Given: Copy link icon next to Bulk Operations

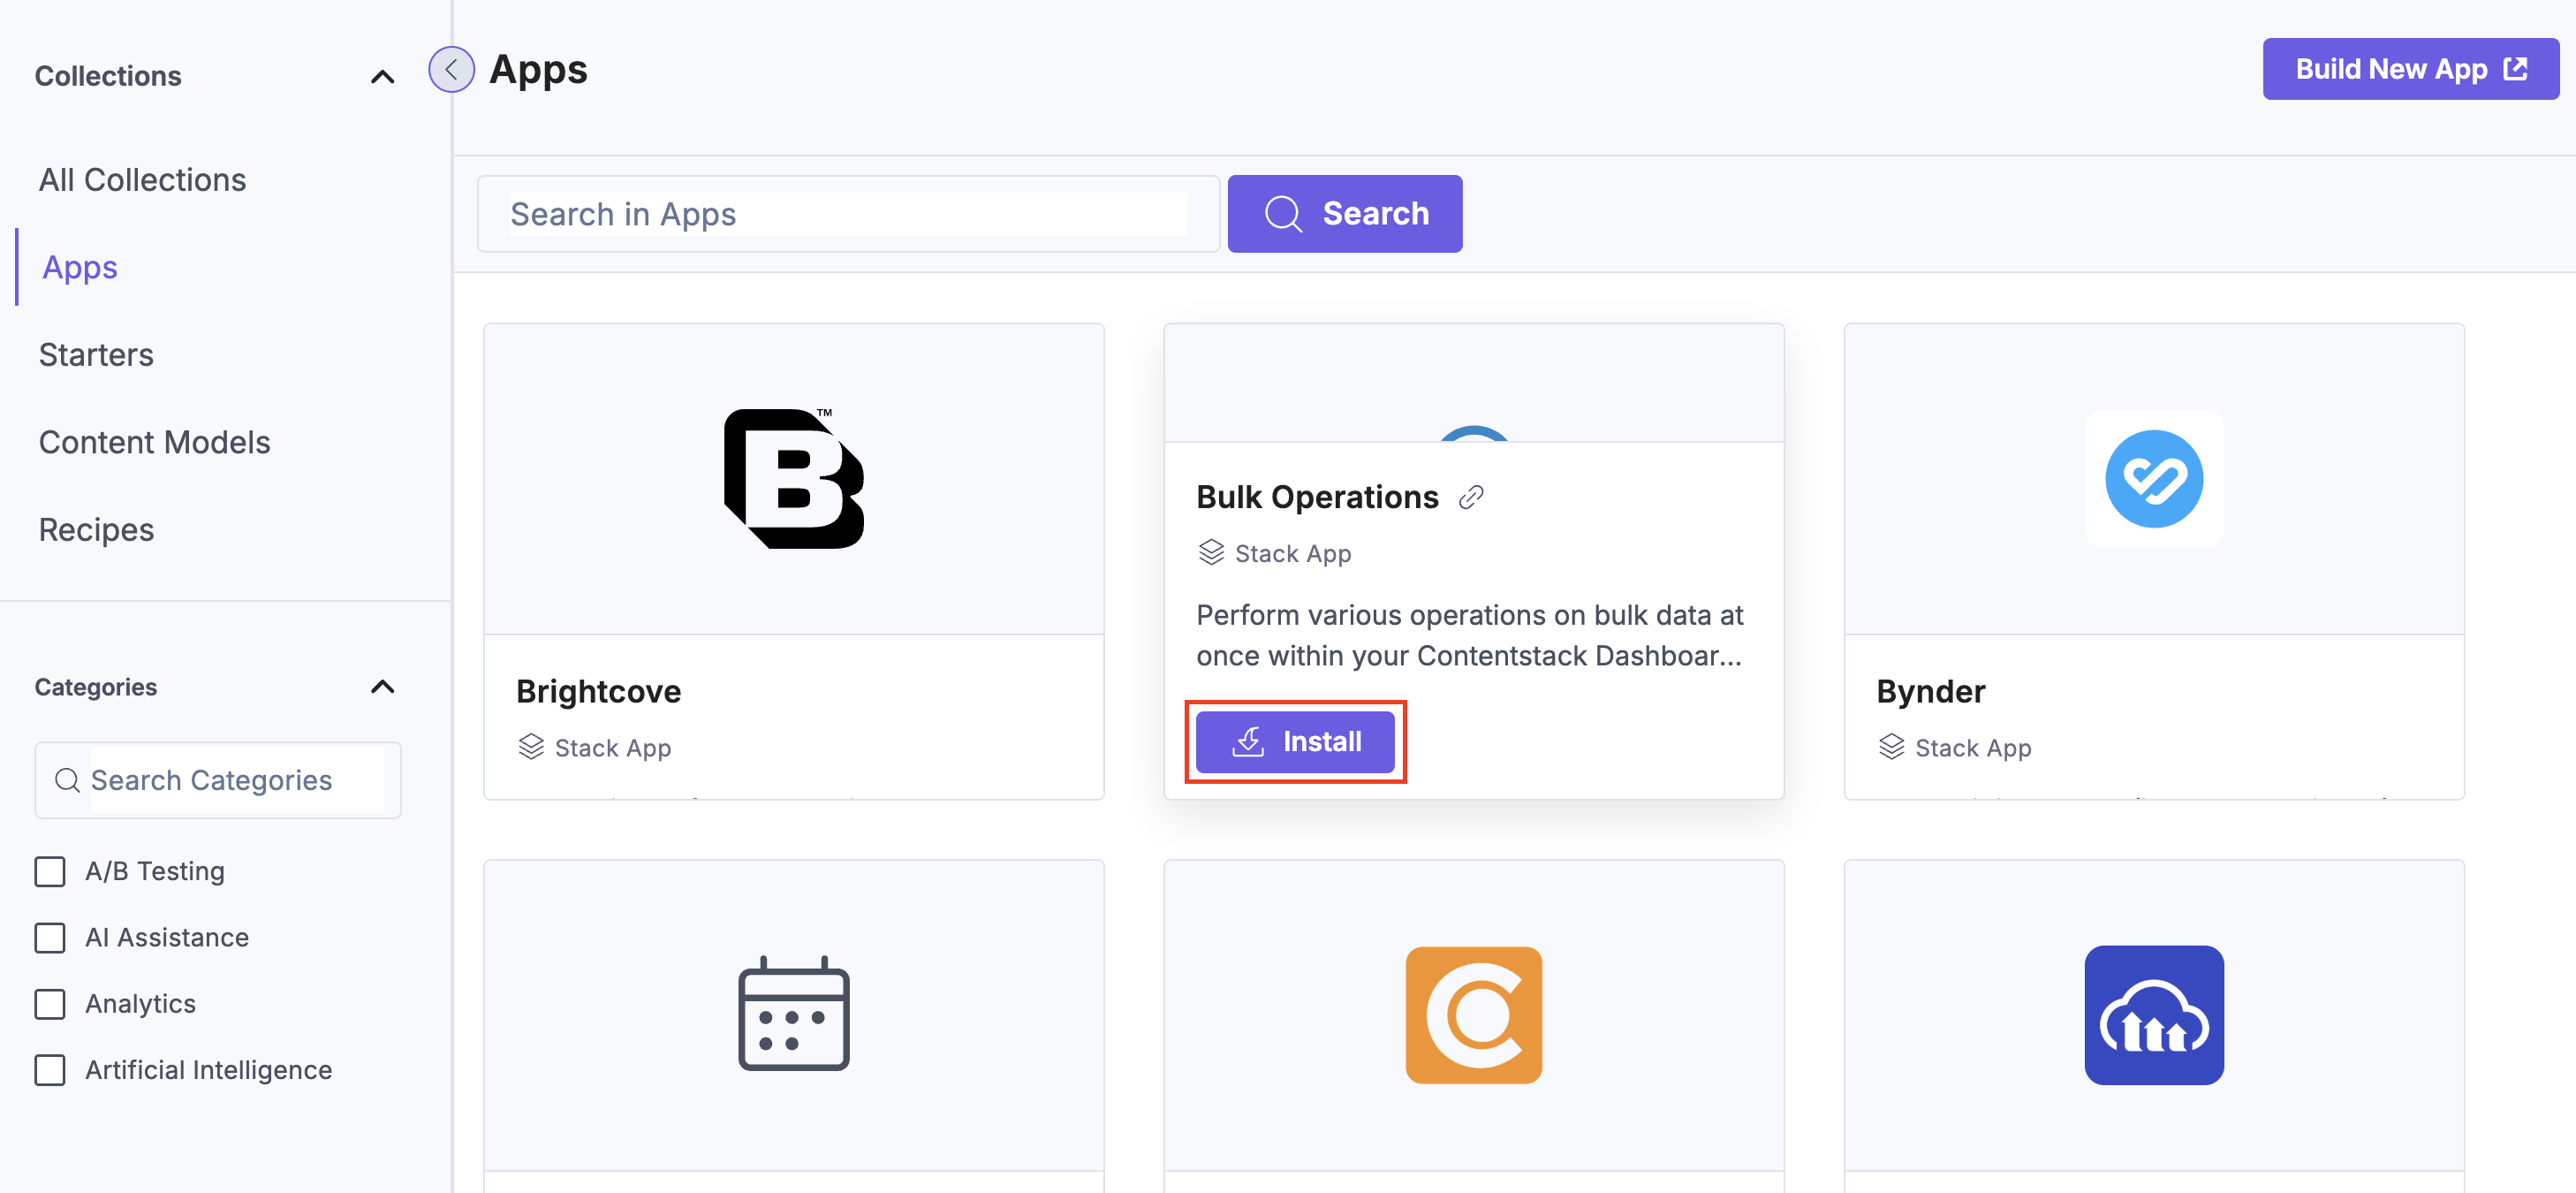Looking at the screenshot, I should 1471,497.
